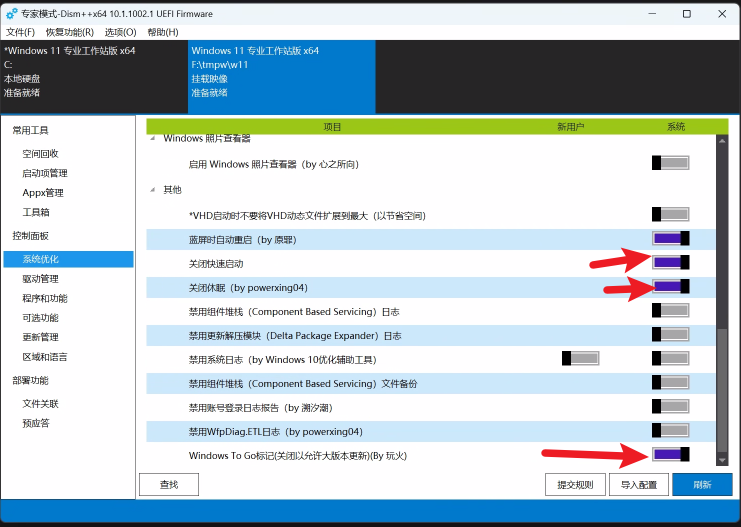Image resolution: width=741 pixels, height=527 pixels.
Task: Collapse the 其他 group
Action: point(153,189)
